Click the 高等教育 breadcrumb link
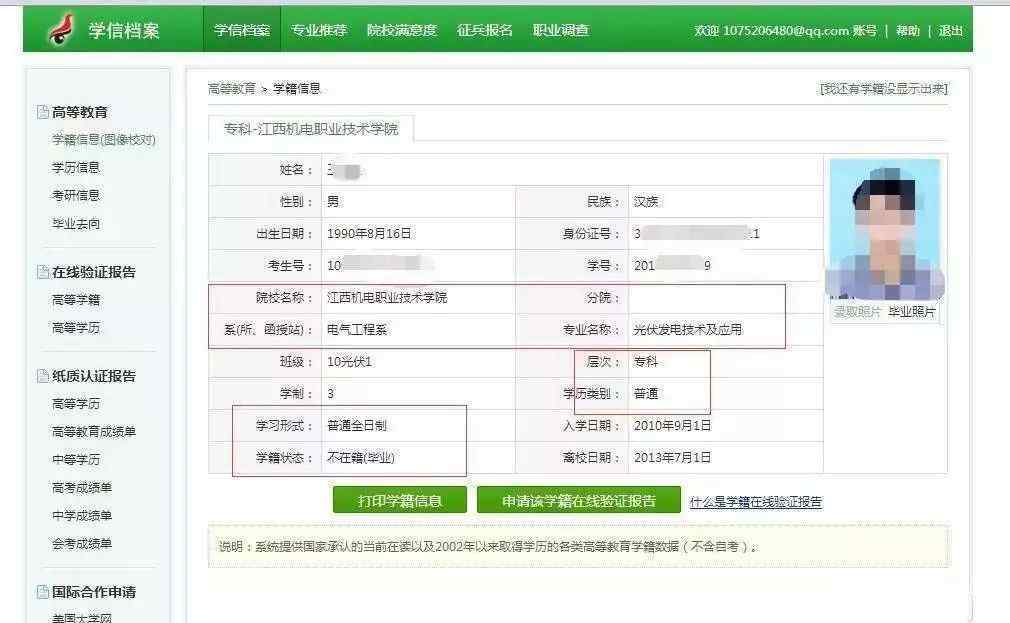This screenshot has width=1010, height=623. pos(232,88)
